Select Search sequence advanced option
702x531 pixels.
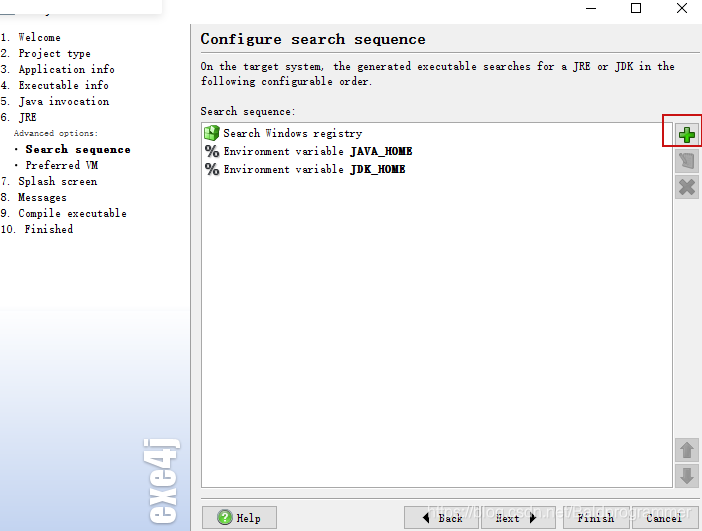[x=78, y=149]
